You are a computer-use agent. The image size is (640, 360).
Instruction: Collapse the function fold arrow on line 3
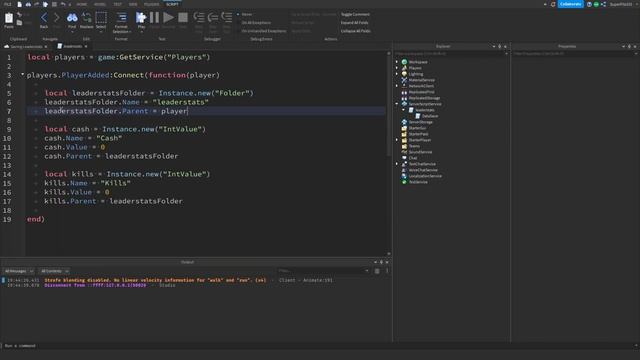pos(22,74)
